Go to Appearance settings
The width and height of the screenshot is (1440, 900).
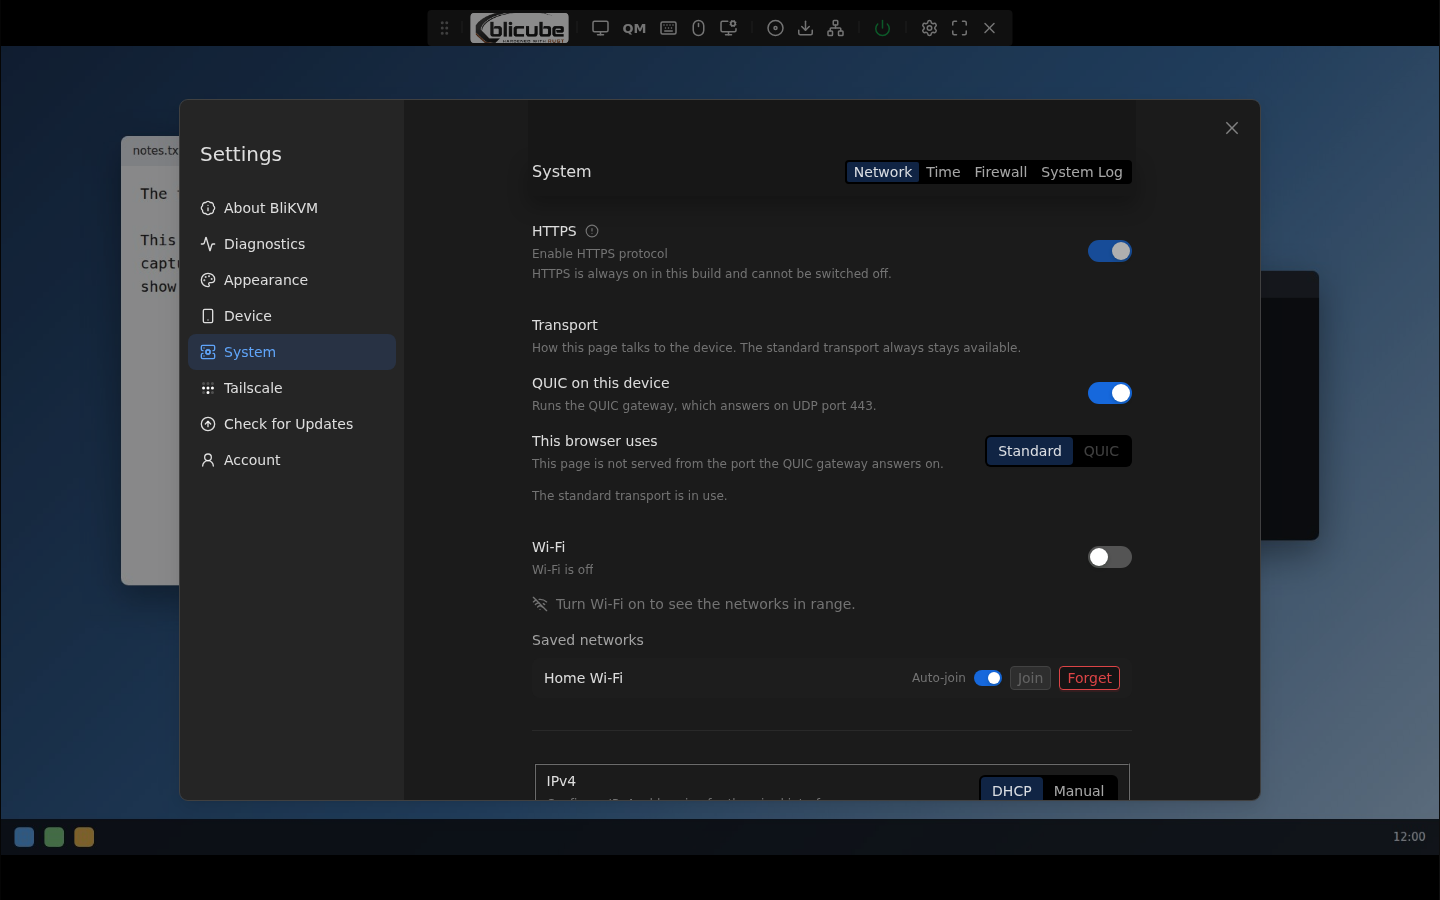292,280
